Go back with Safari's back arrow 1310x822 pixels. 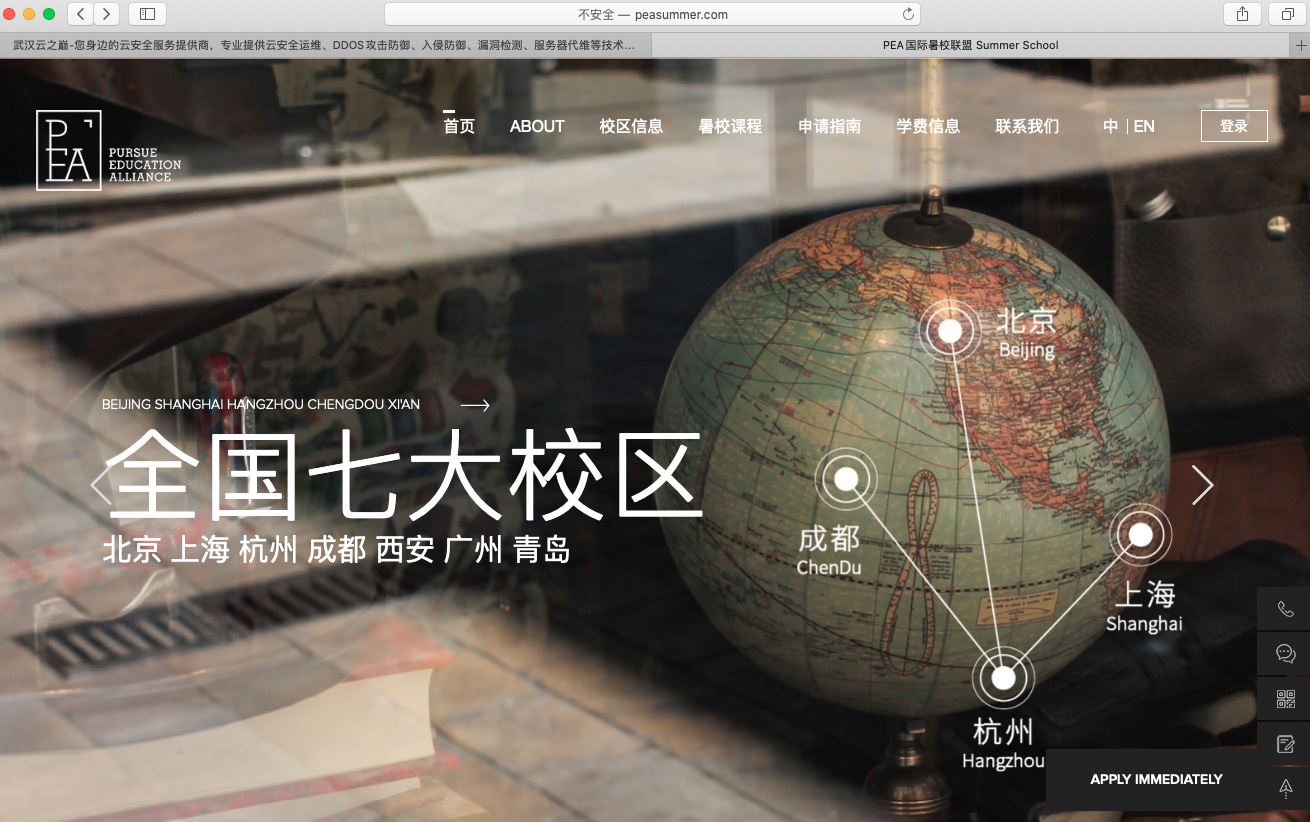point(80,14)
